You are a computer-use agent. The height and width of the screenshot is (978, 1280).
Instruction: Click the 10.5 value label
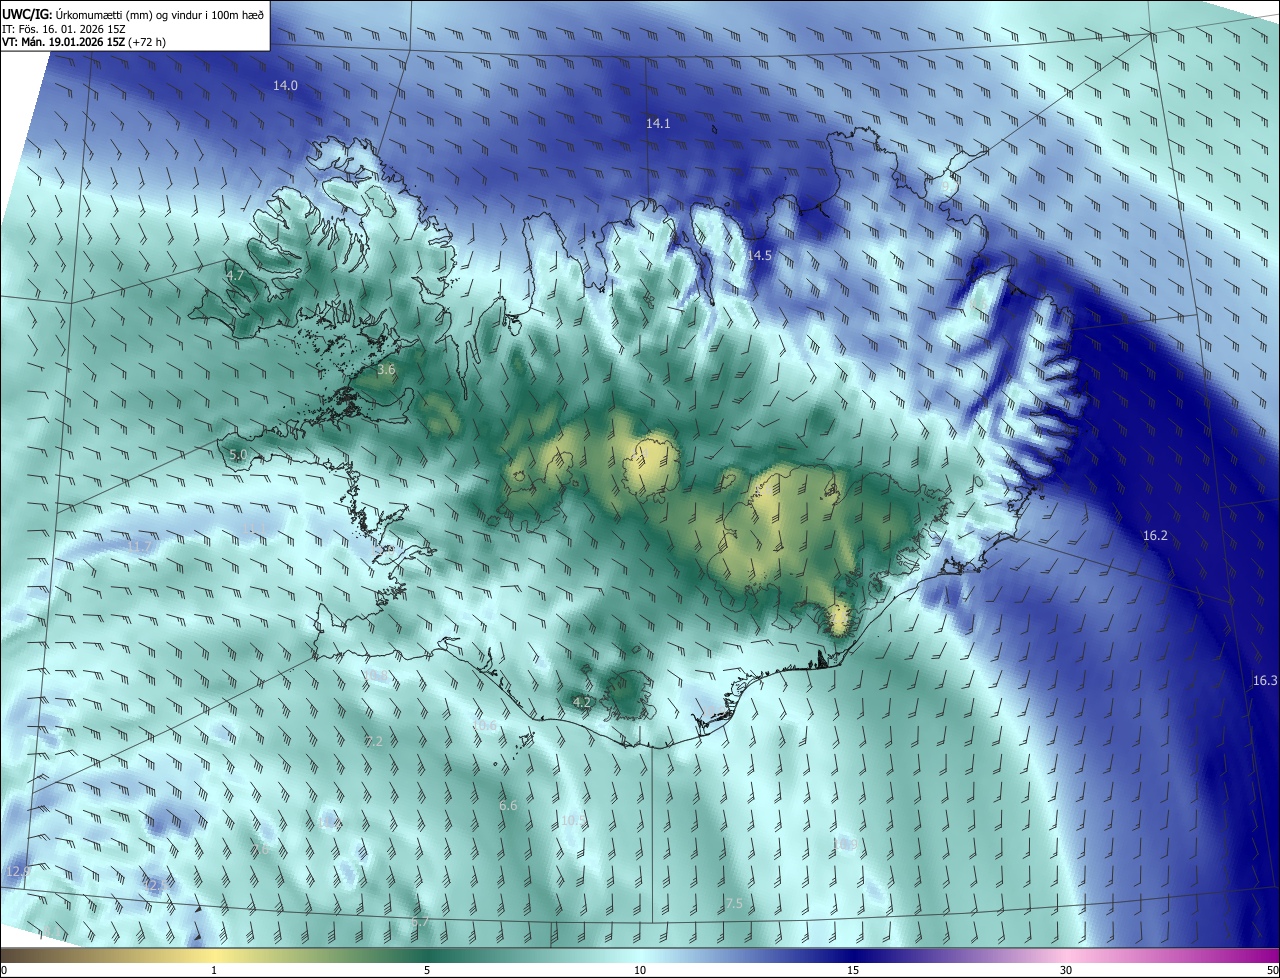[x=573, y=821]
